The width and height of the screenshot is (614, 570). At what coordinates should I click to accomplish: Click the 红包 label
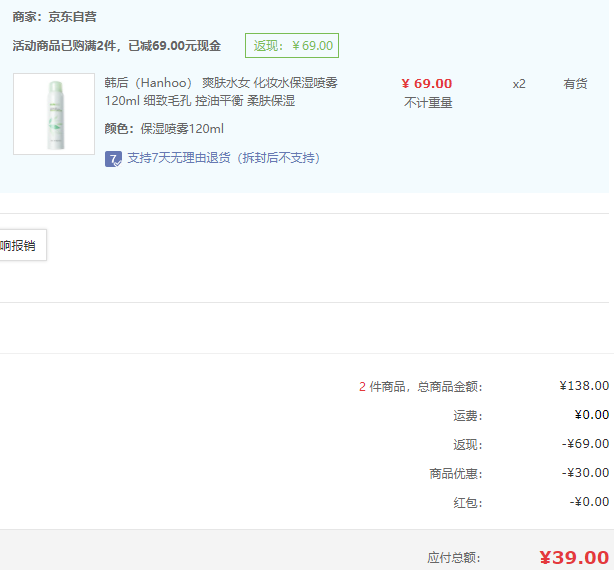click(x=468, y=503)
